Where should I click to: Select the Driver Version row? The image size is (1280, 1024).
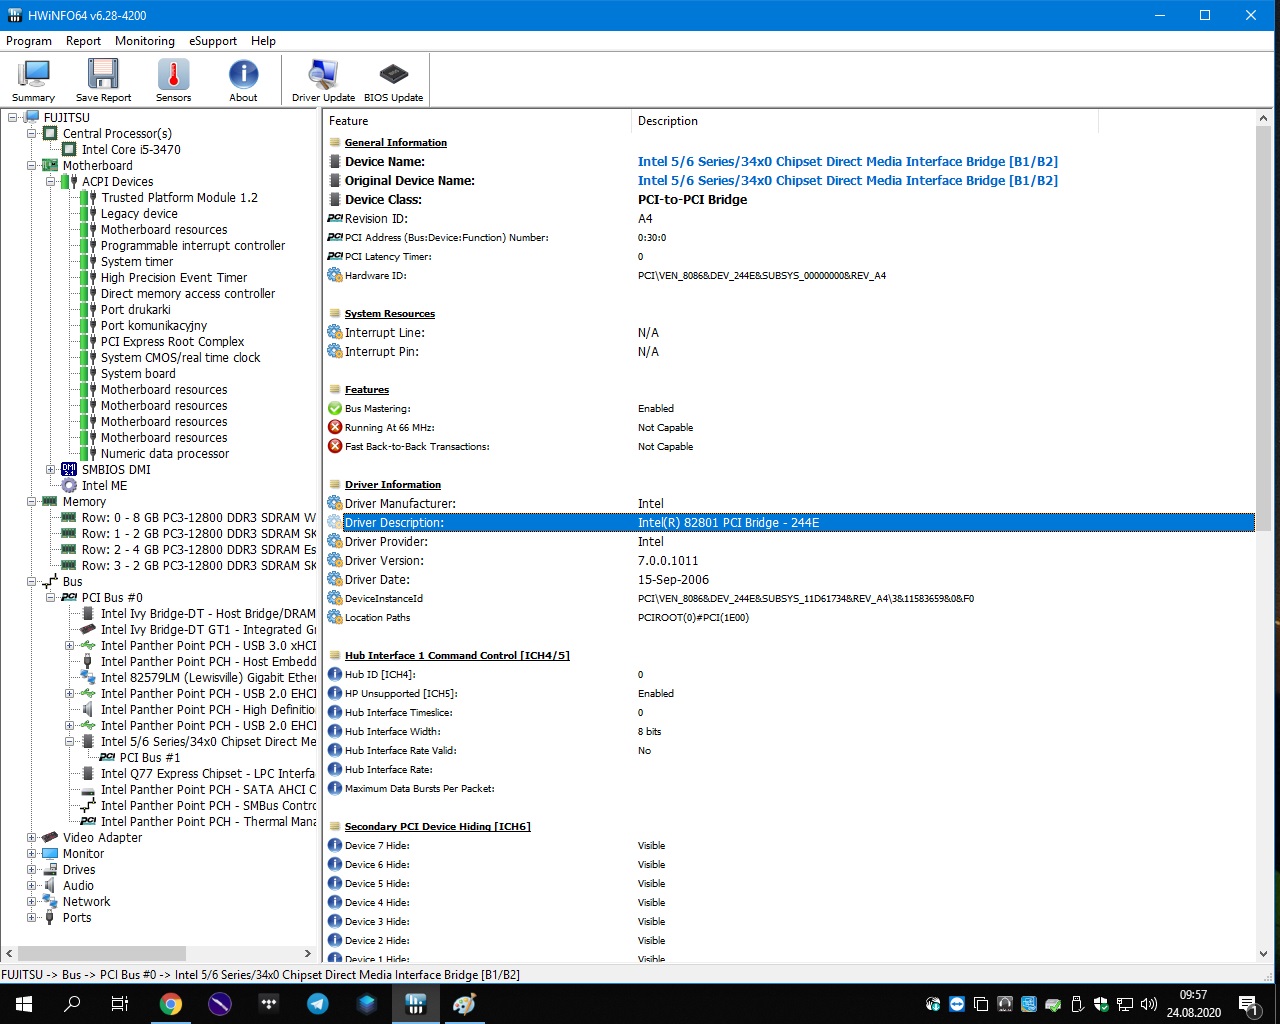coord(790,561)
